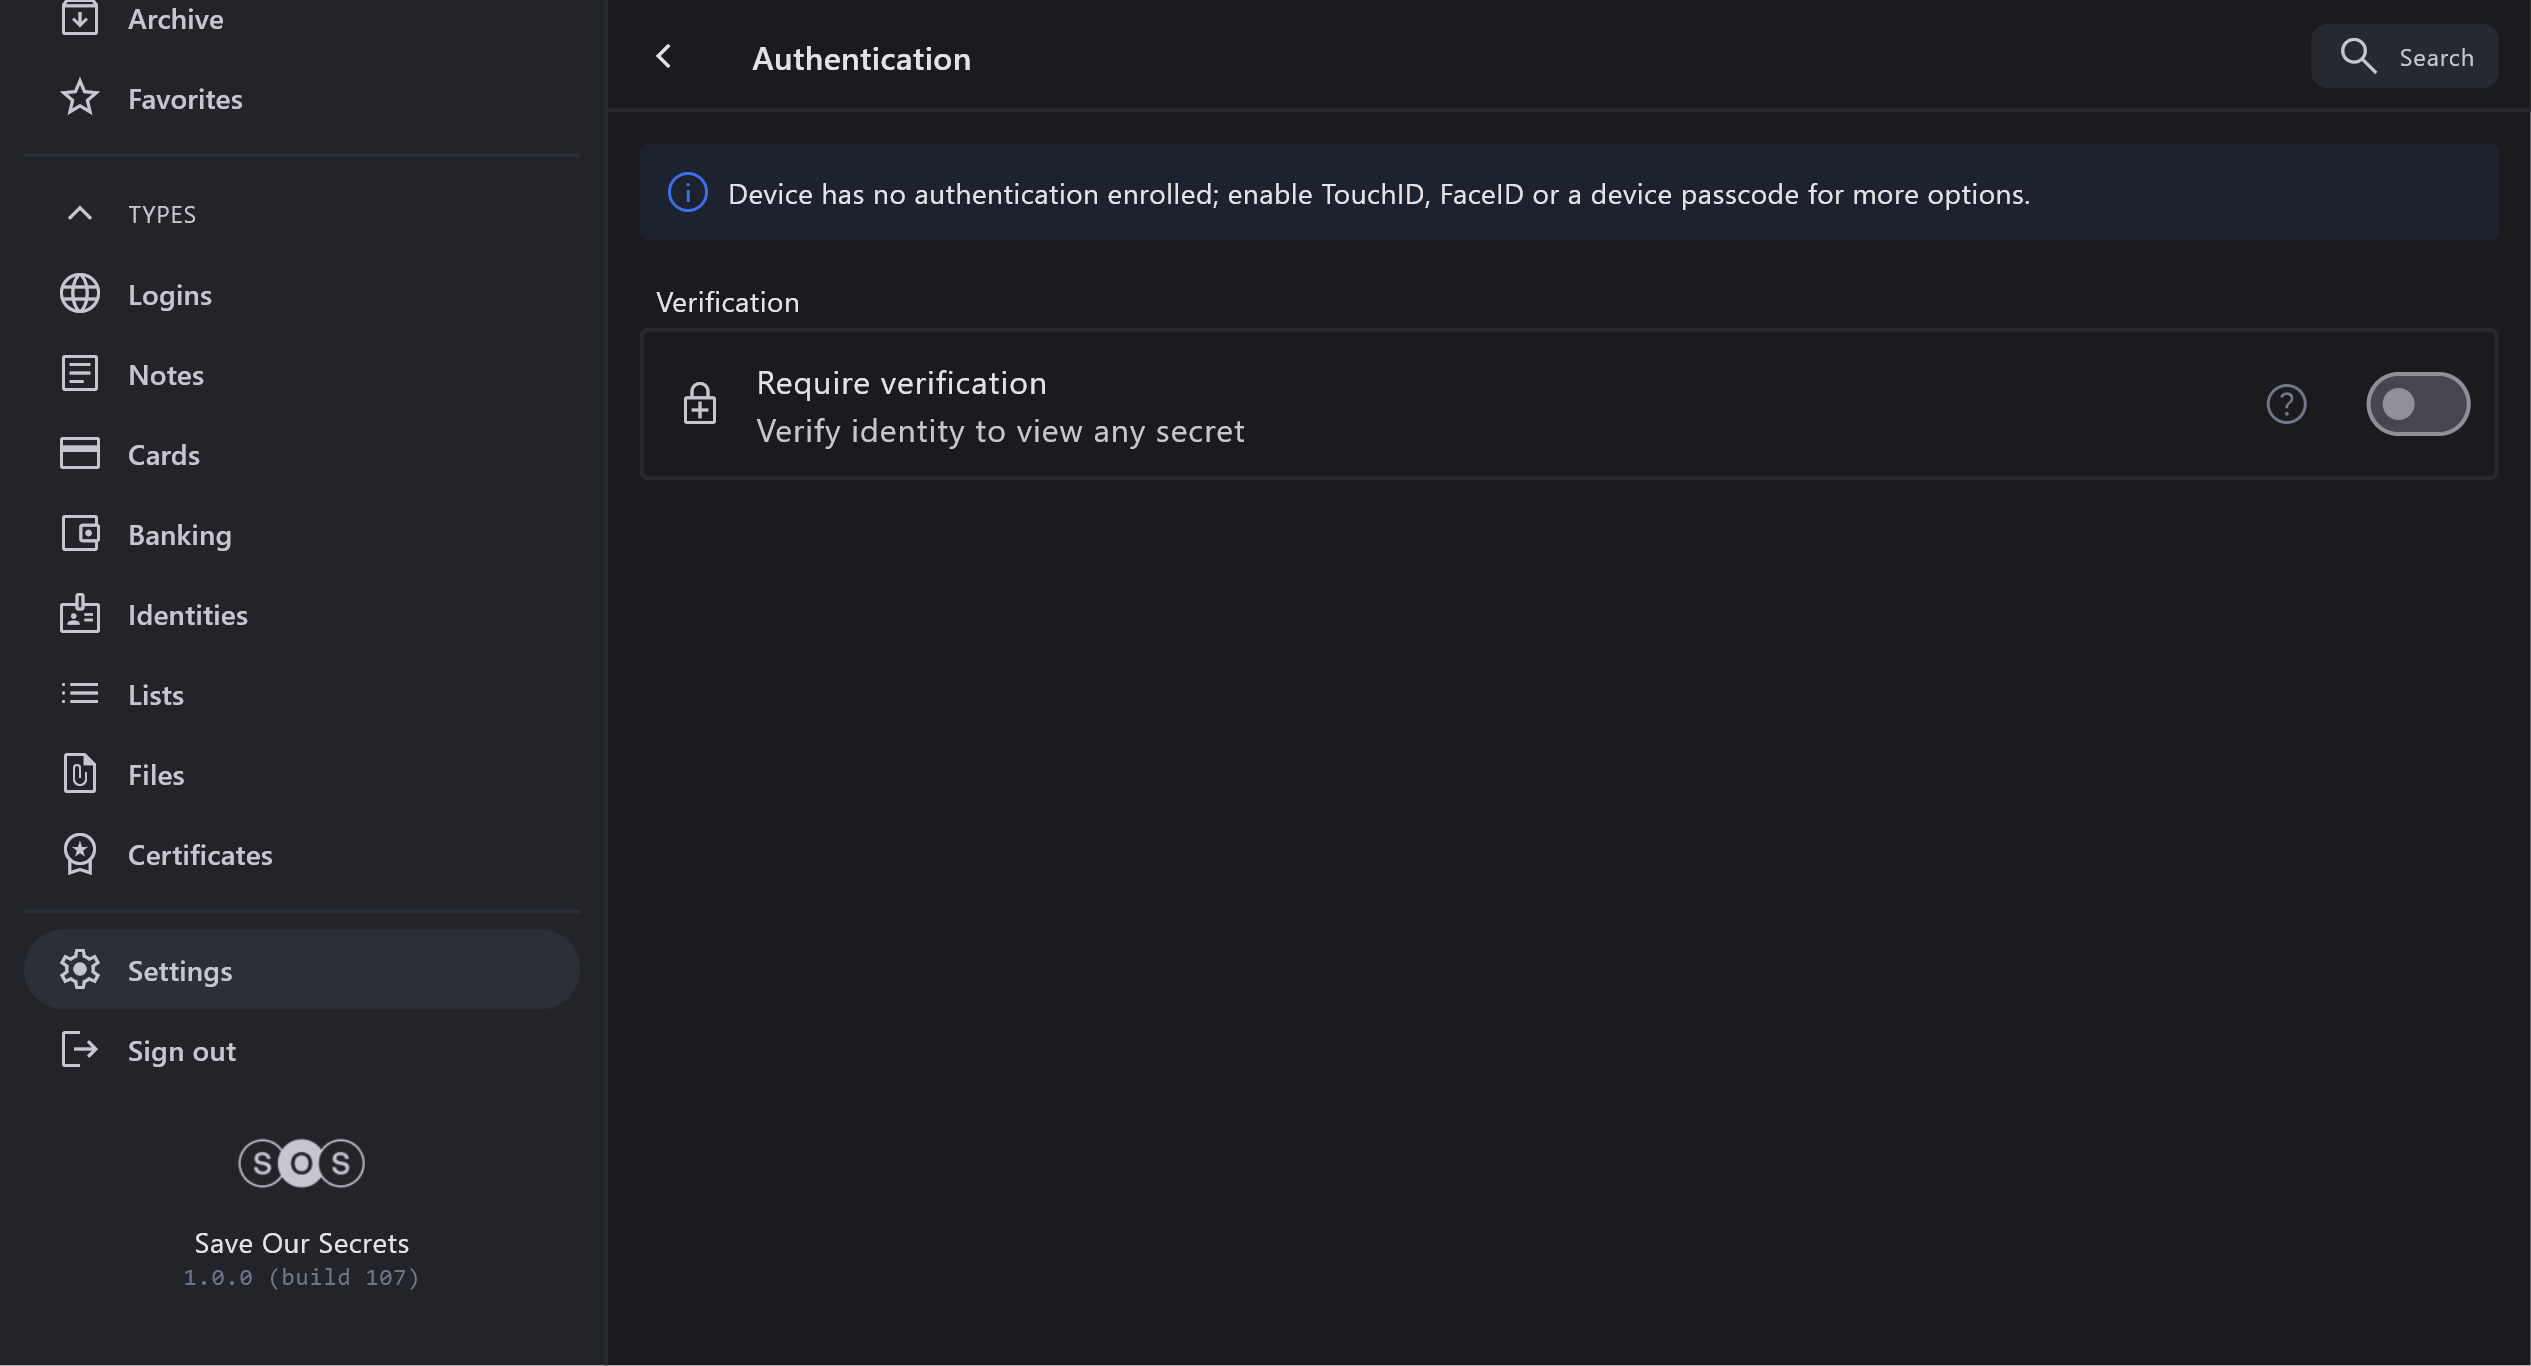Click the SOS logo
The height and width of the screenshot is (1366, 2531).
pyautogui.click(x=301, y=1163)
